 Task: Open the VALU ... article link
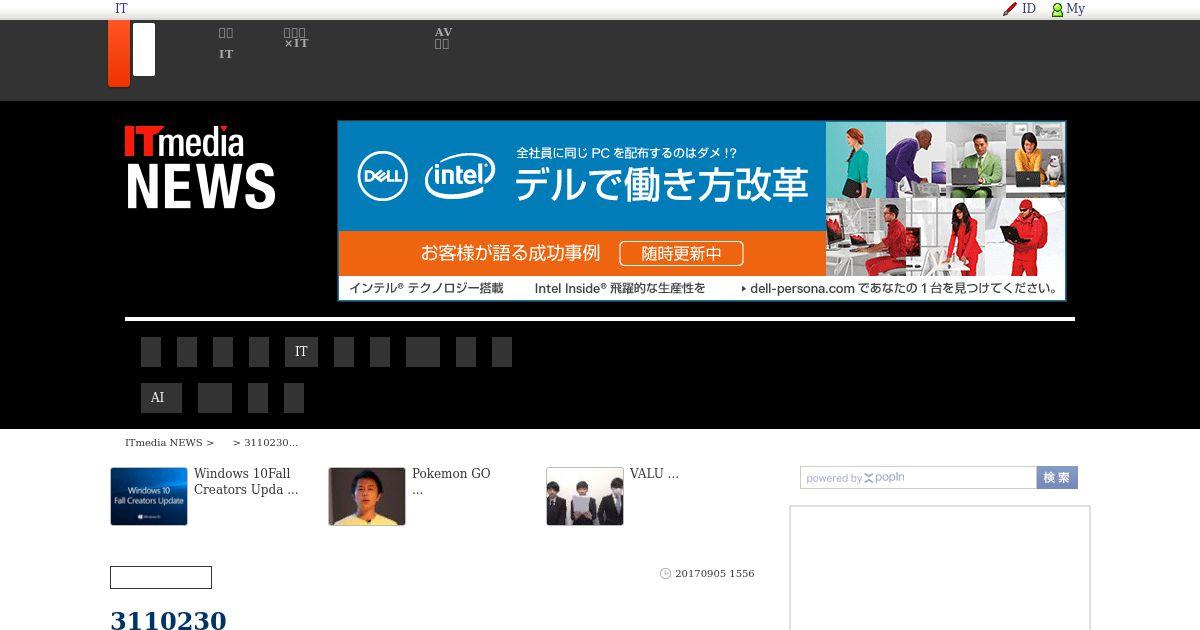(x=654, y=474)
